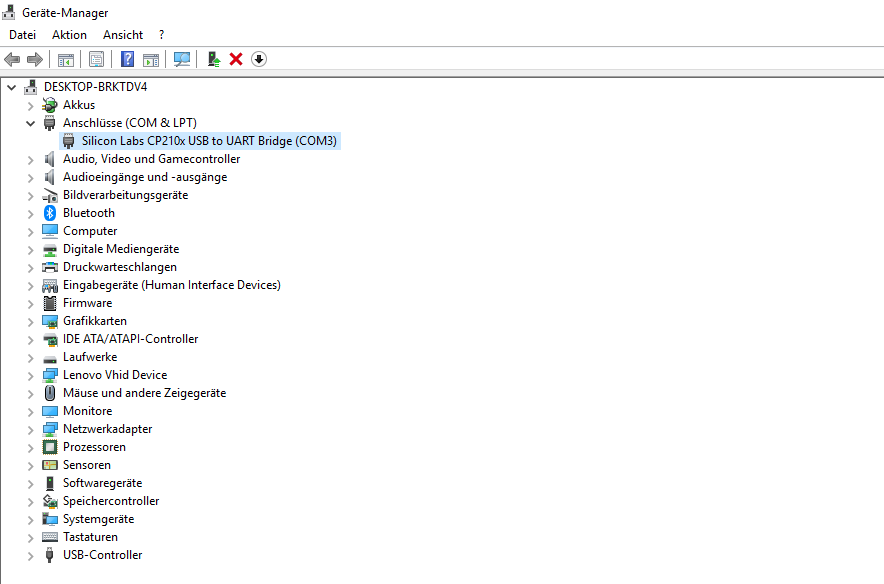The image size is (884, 584).
Task: Click the USB-Controller plug icon
Action: [x=50, y=555]
